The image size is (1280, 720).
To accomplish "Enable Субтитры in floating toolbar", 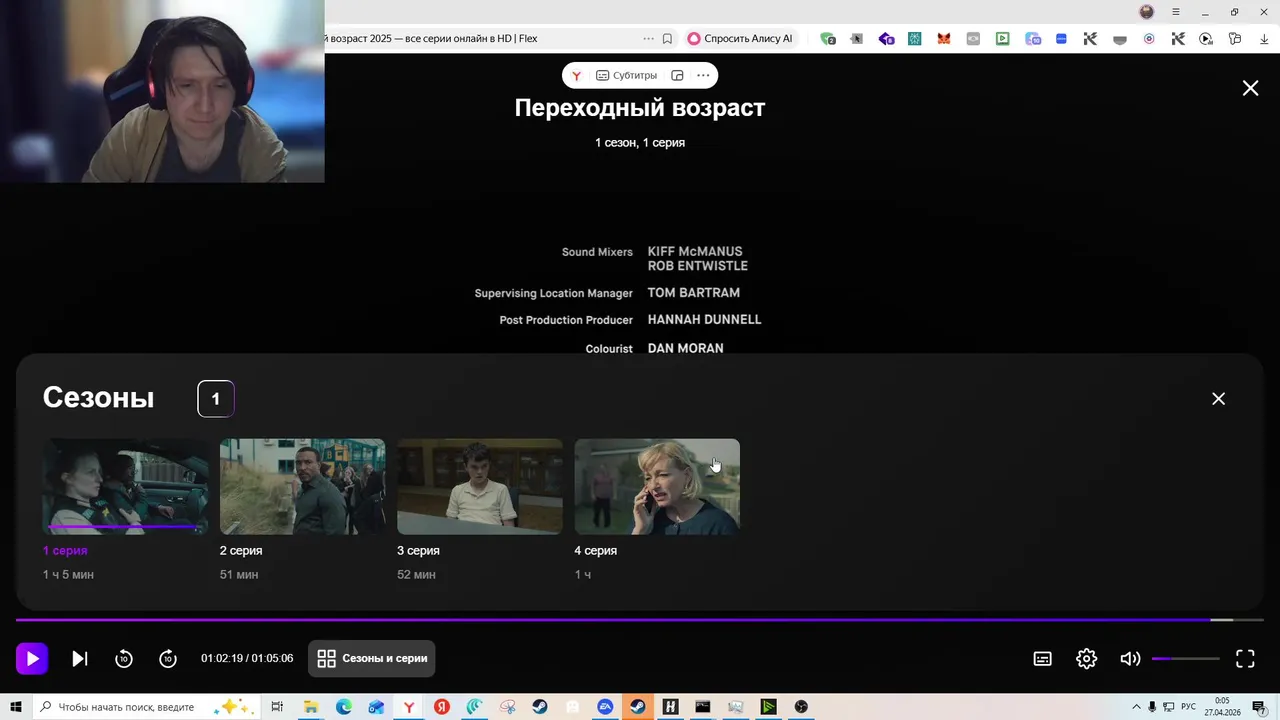I will tap(626, 75).
